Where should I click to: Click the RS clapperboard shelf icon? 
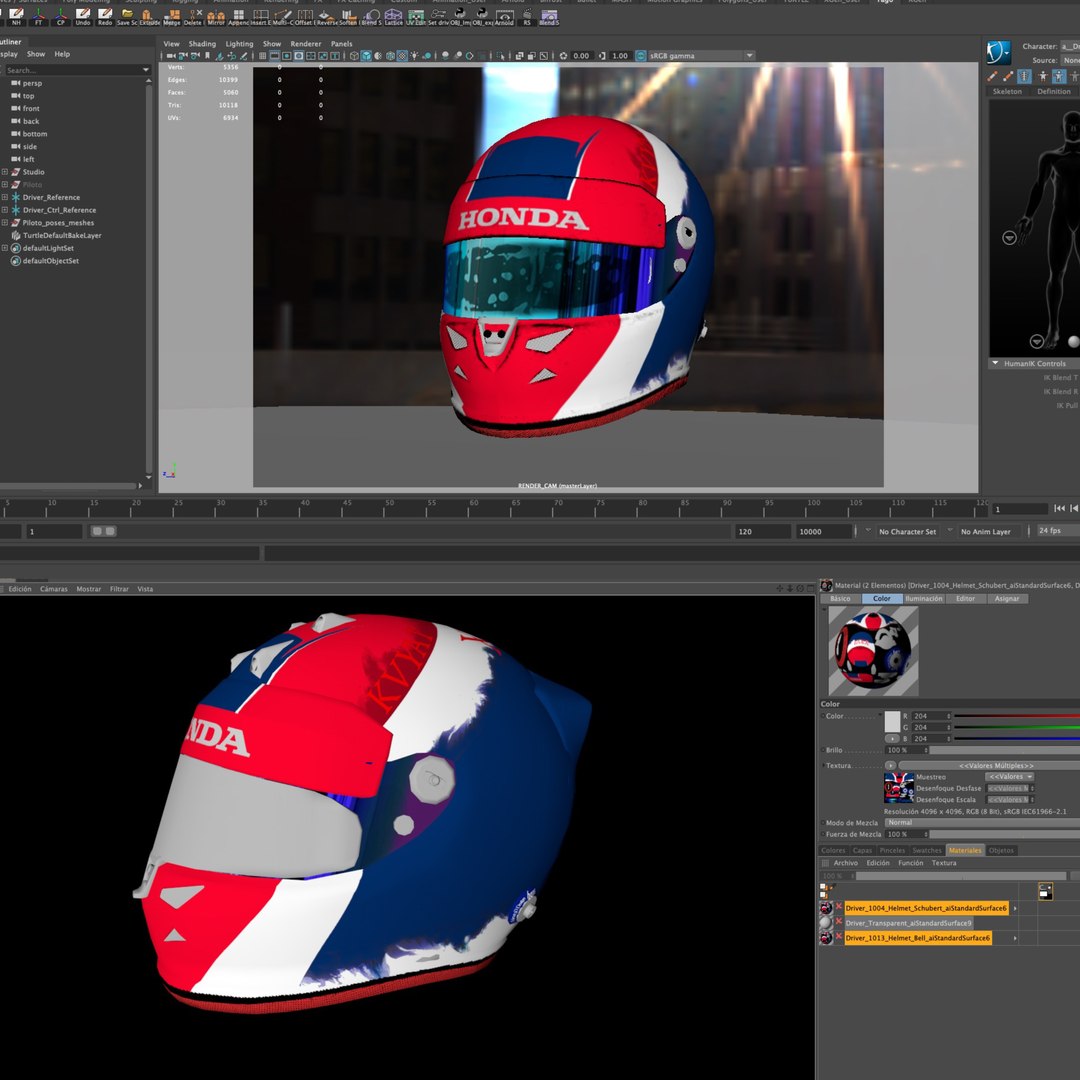[527, 17]
